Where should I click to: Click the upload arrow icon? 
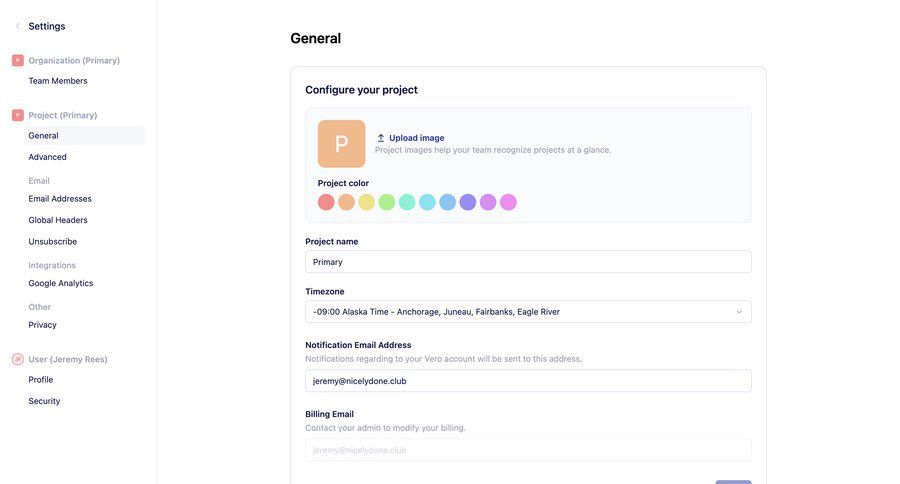point(381,138)
